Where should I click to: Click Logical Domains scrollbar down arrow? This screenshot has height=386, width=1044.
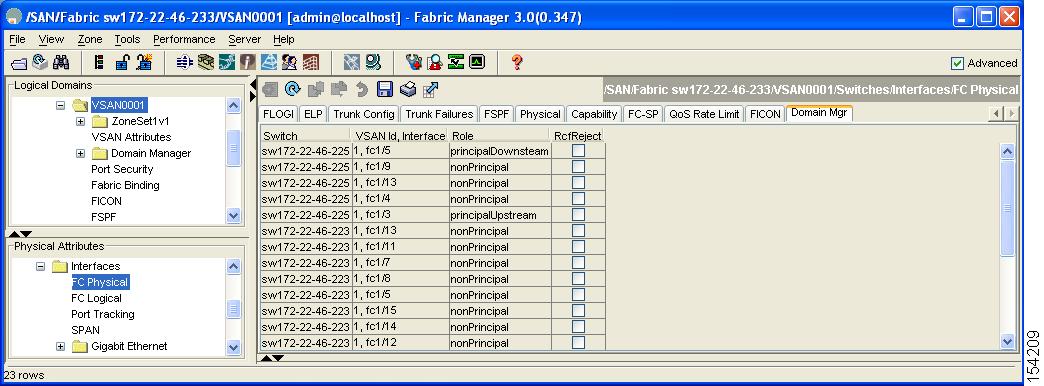tap(233, 215)
